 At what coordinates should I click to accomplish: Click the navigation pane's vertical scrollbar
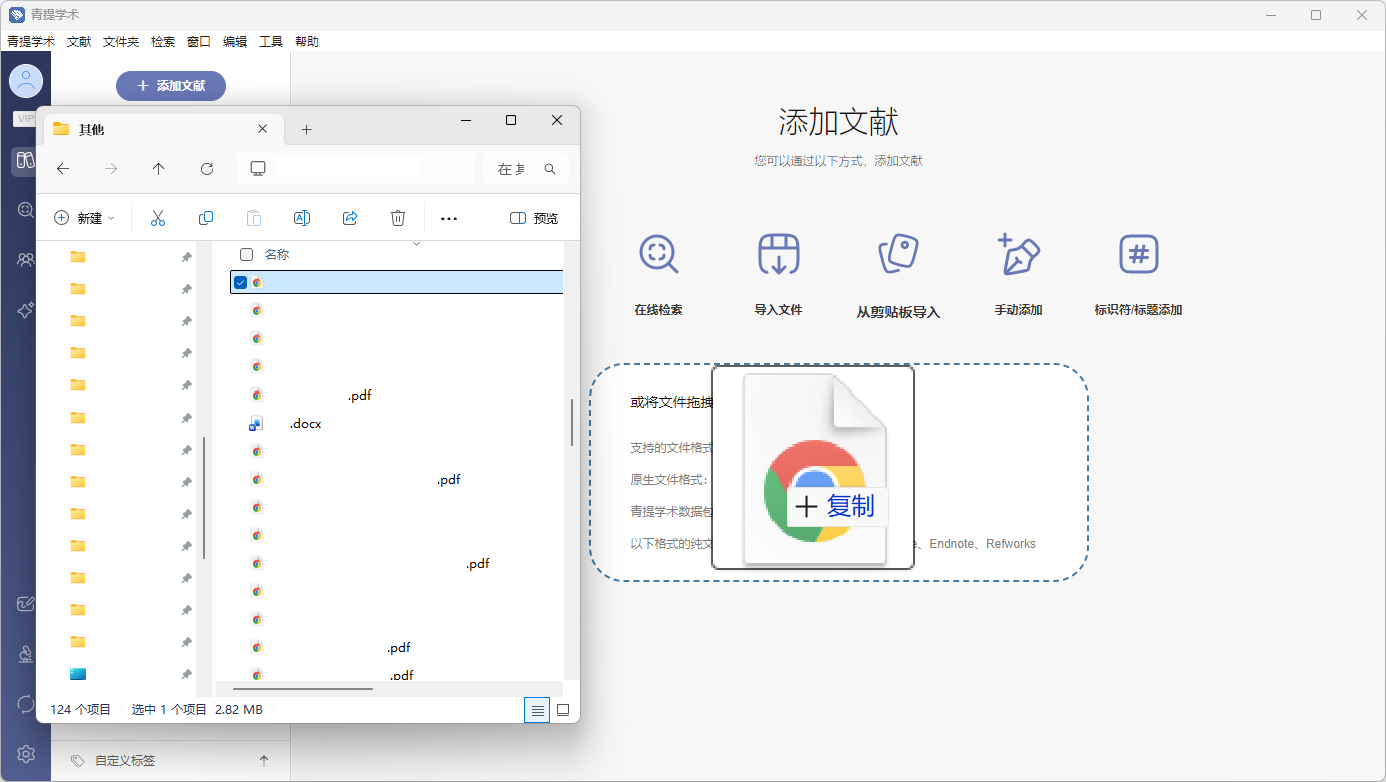[x=204, y=498]
